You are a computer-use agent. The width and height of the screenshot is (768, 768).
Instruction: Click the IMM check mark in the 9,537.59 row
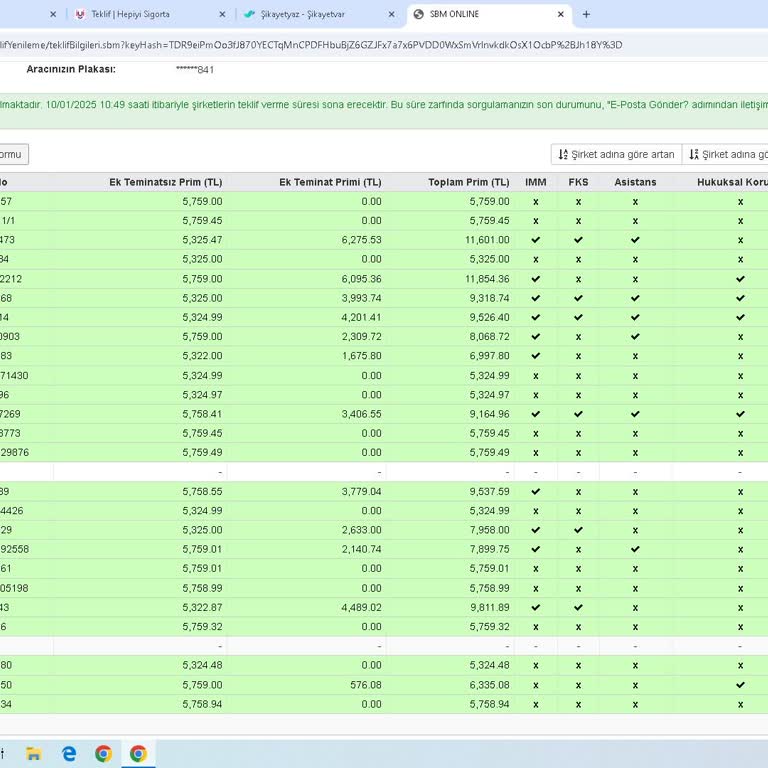coord(535,491)
